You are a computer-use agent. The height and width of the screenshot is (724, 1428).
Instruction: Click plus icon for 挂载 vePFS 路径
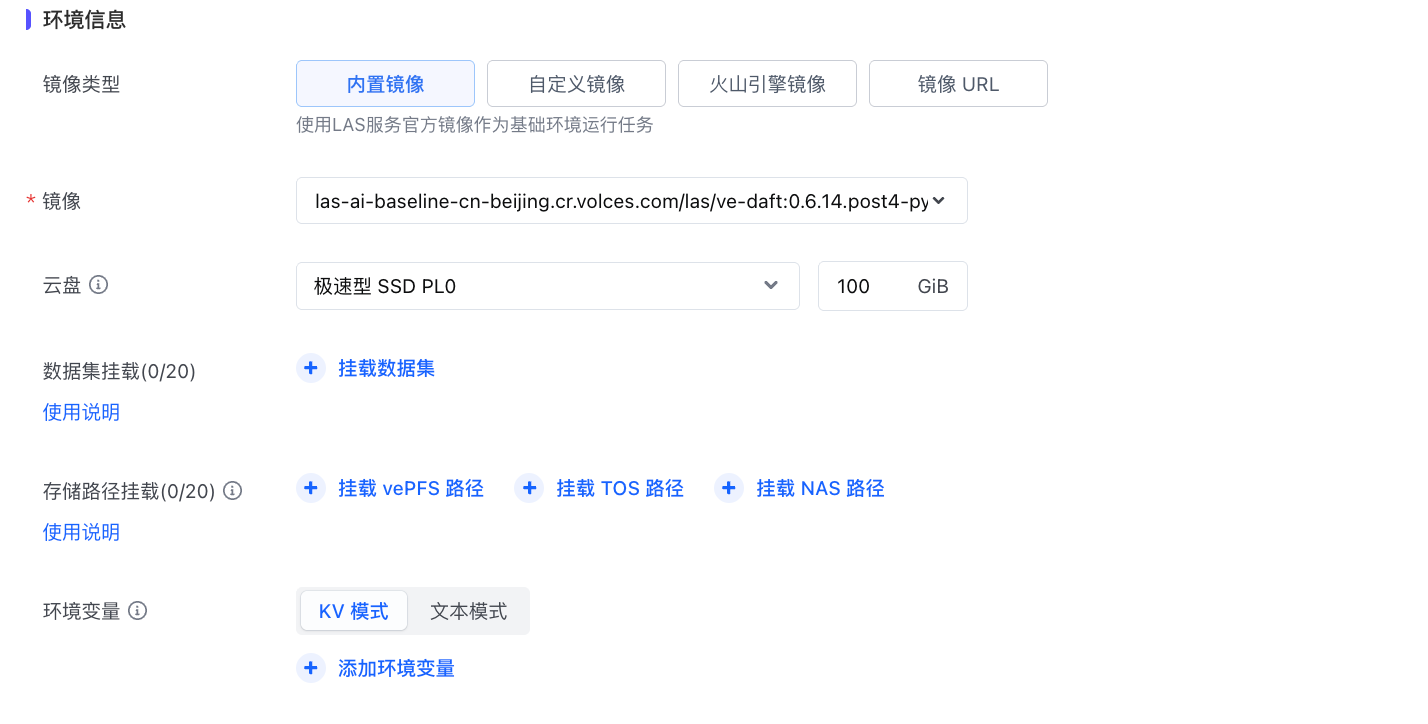[311, 488]
